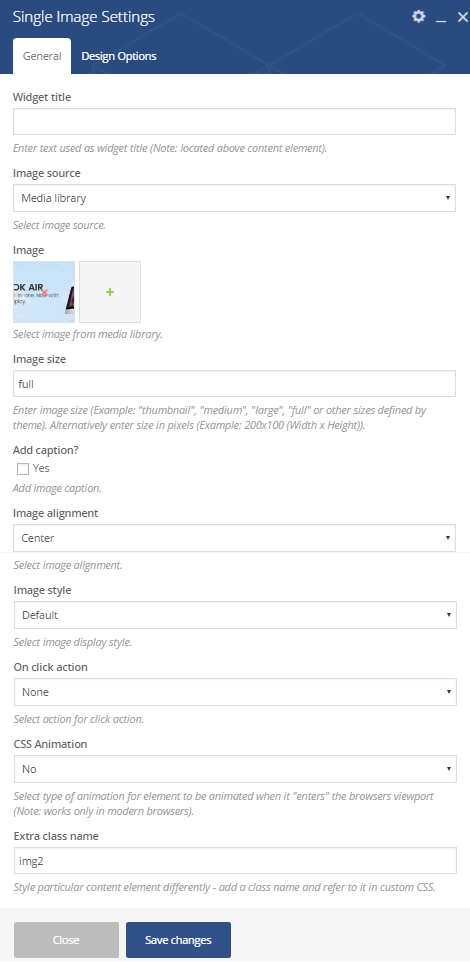The height and width of the screenshot is (962, 470).
Task: Click the Yes label beside caption checkbox
Action: [x=41, y=468]
